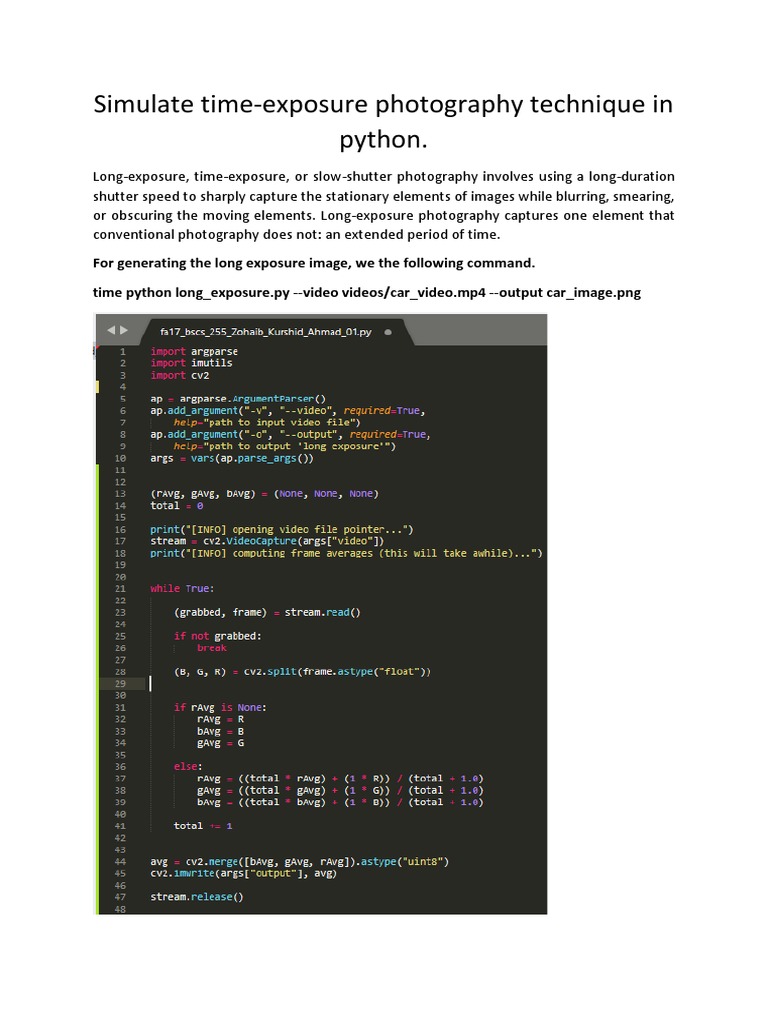
Task: Click line 'total = 0'
Action: click(x=176, y=505)
